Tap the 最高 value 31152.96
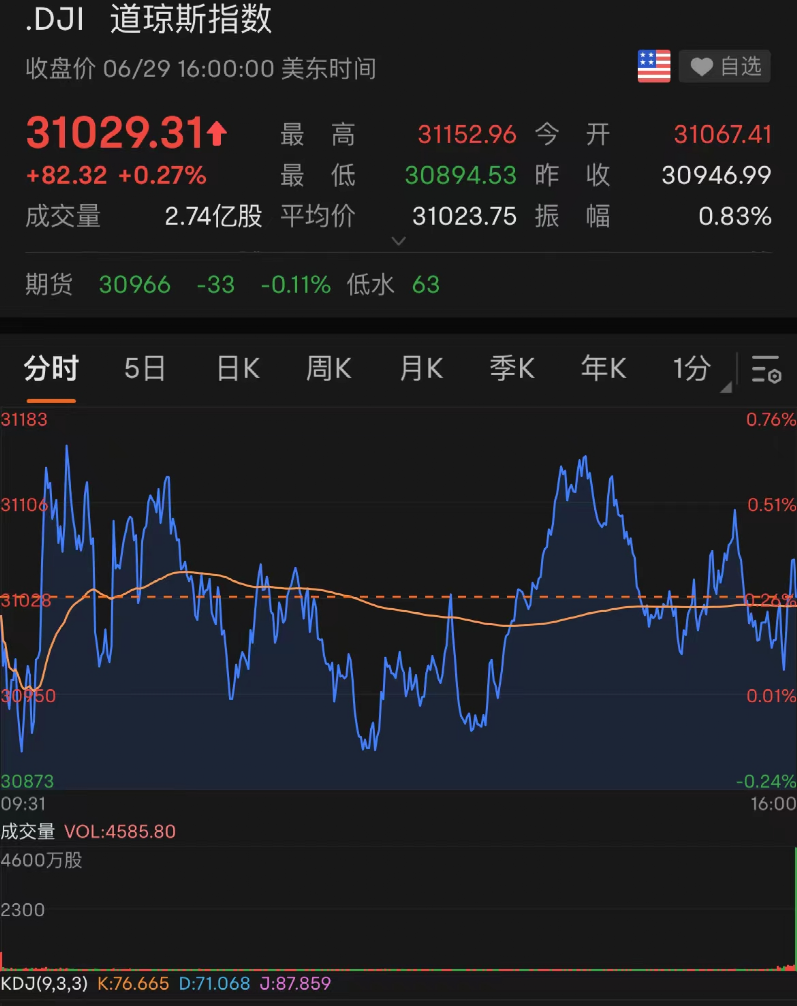Image resolution: width=797 pixels, height=1006 pixels. point(467,135)
